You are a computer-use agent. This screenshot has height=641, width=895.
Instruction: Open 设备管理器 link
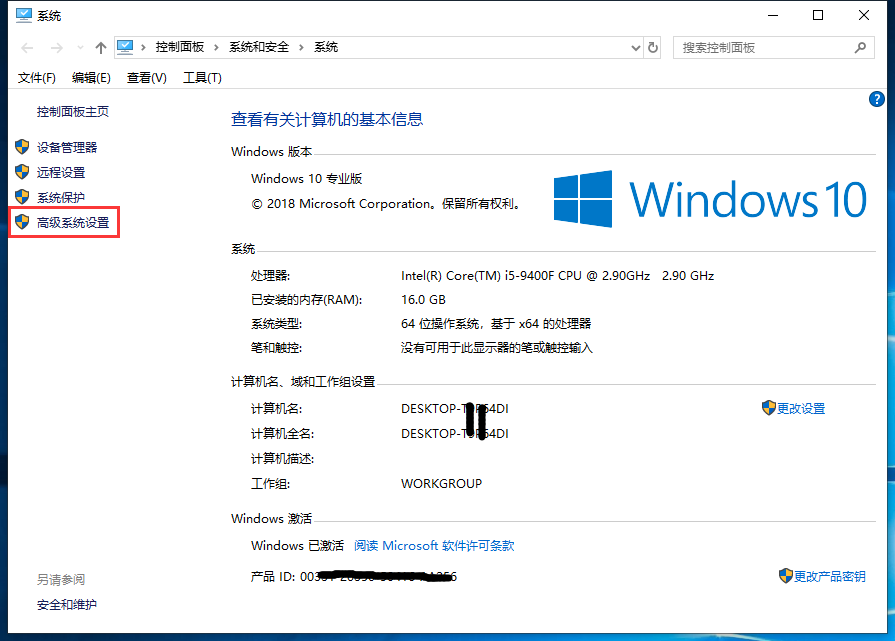click(x=67, y=147)
